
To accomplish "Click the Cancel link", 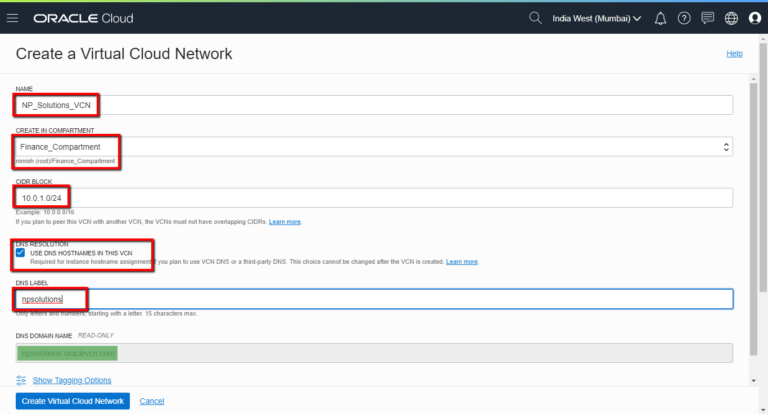I will [x=152, y=401].
